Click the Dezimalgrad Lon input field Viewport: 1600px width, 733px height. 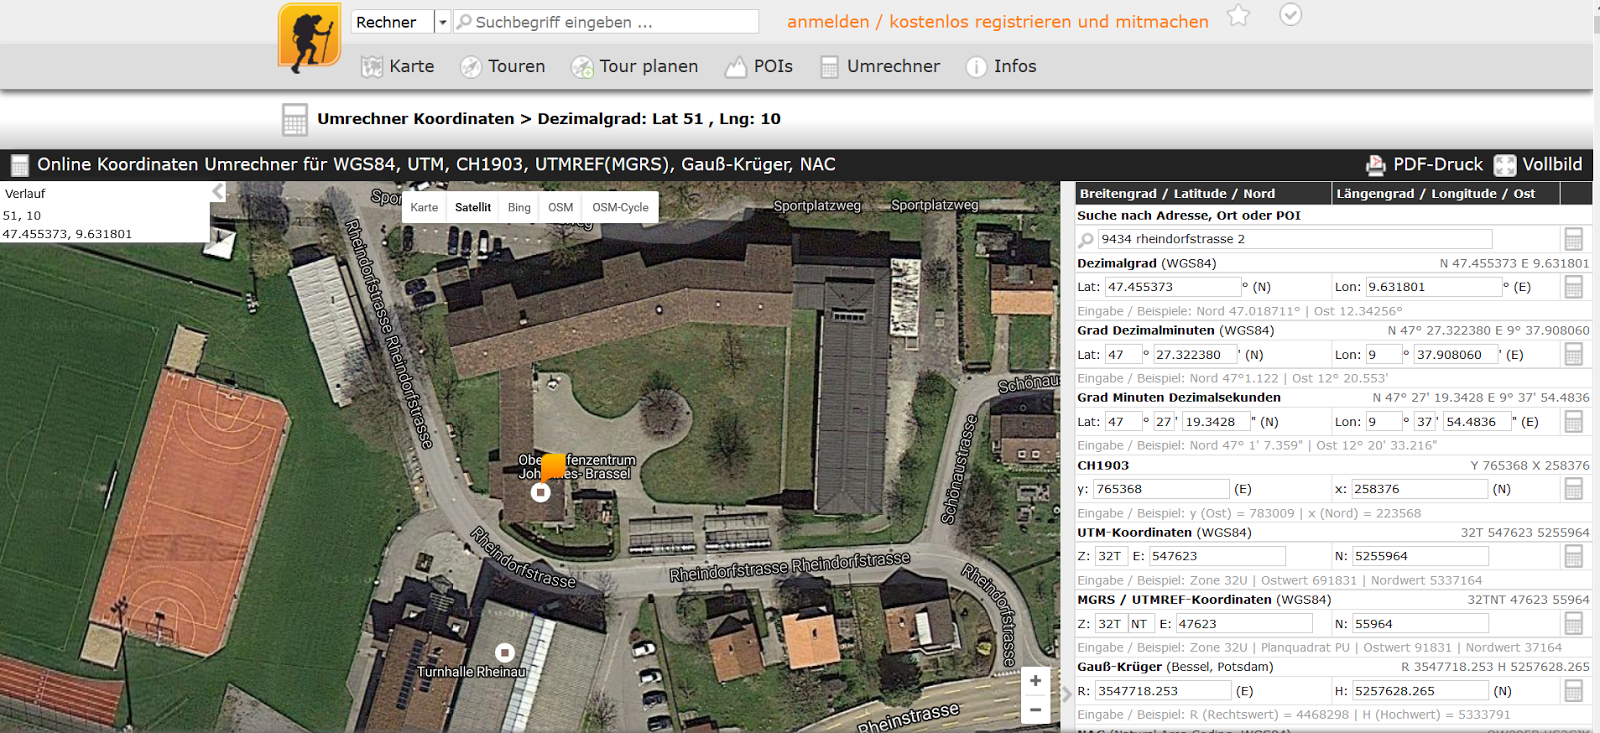(1433, 287)
